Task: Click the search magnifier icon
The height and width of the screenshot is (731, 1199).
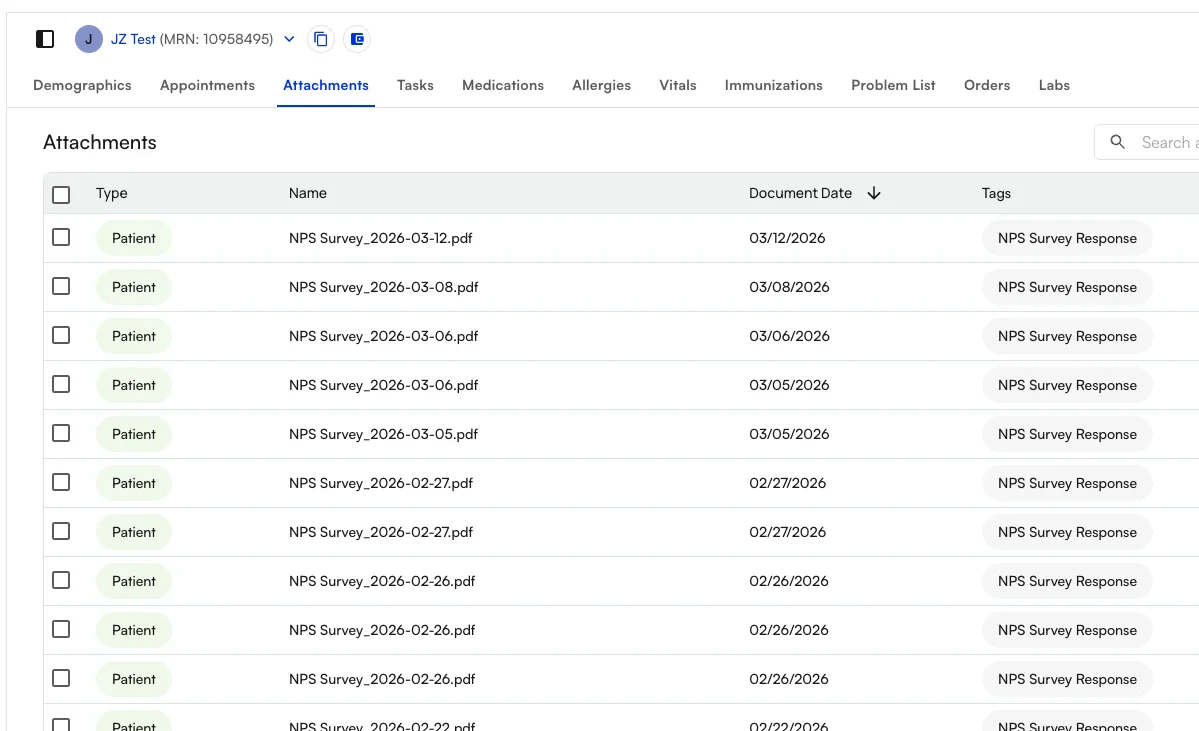Action: click(1117, 142)
